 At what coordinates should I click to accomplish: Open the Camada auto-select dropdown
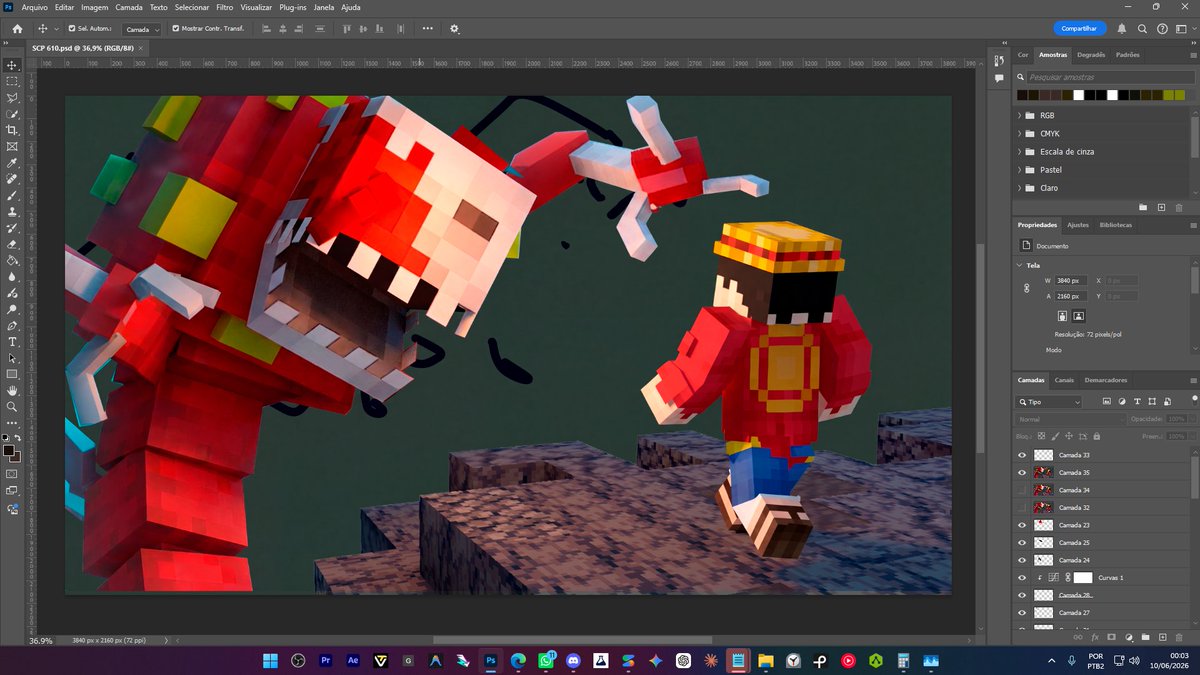(x=141, y=29)
